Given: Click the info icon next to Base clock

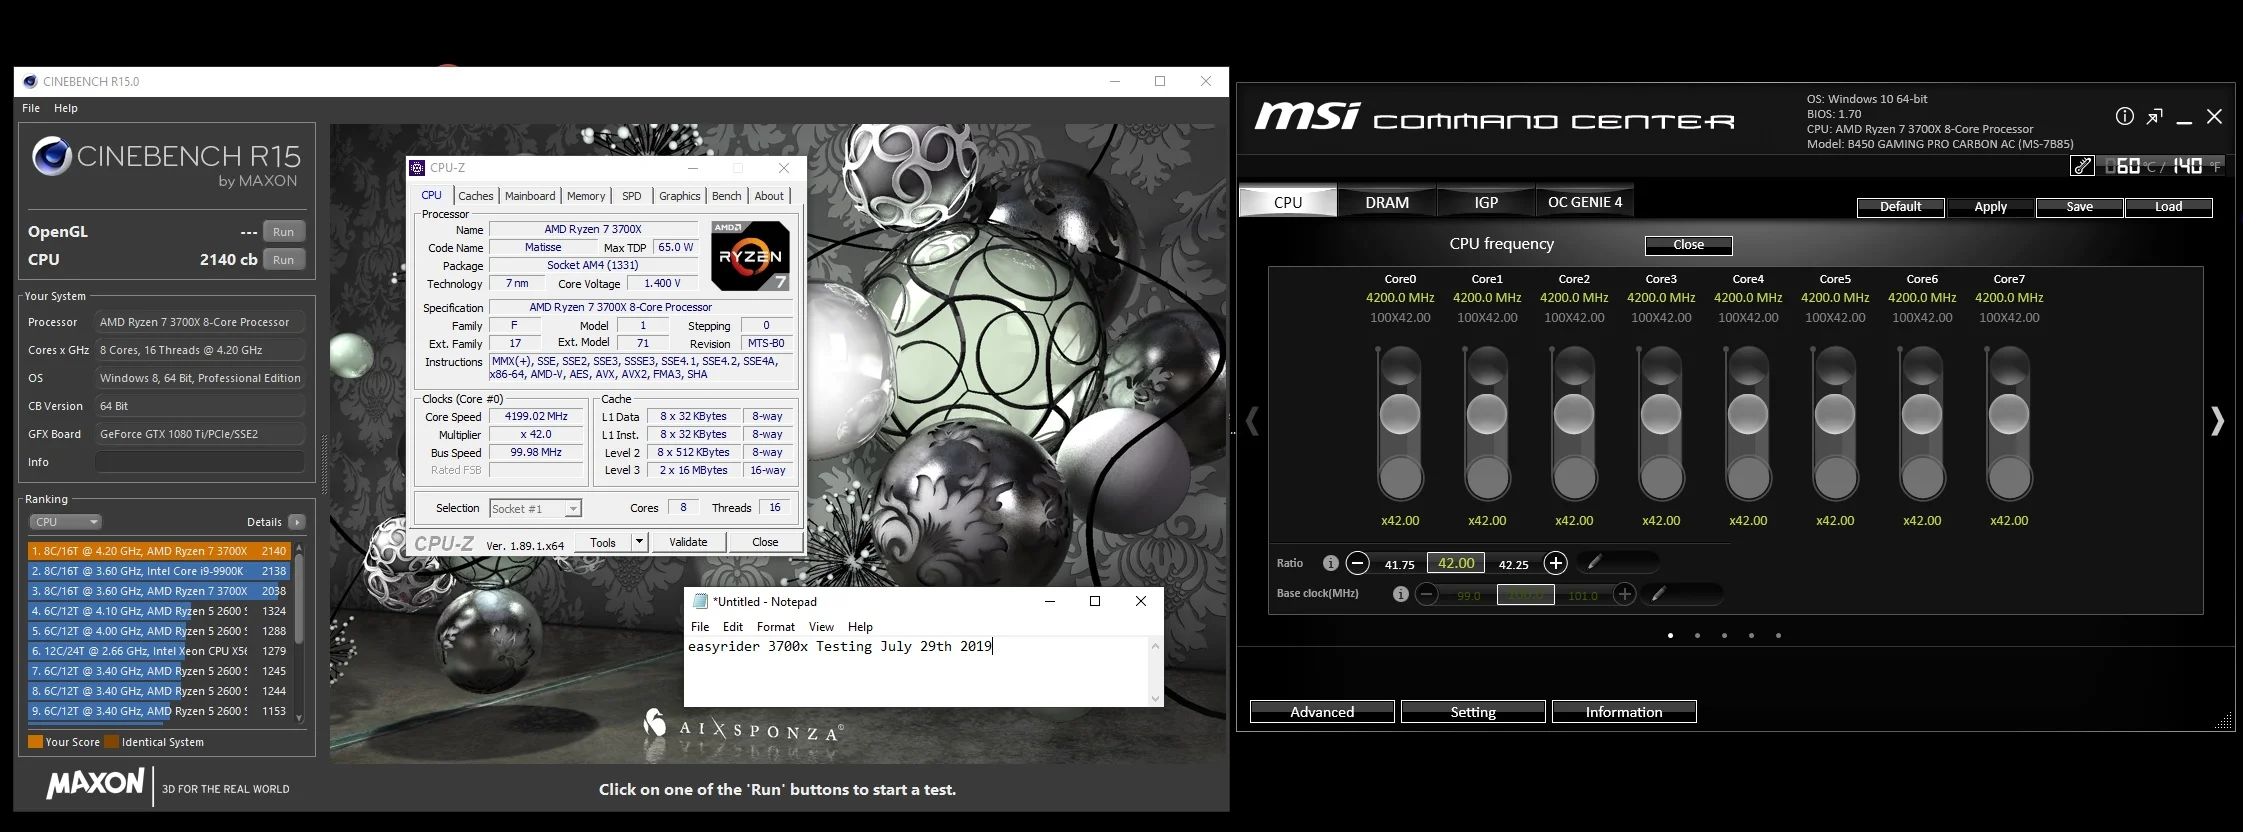Looking at the screenshot, I should pyautogui.click(x=1400, y=594).
